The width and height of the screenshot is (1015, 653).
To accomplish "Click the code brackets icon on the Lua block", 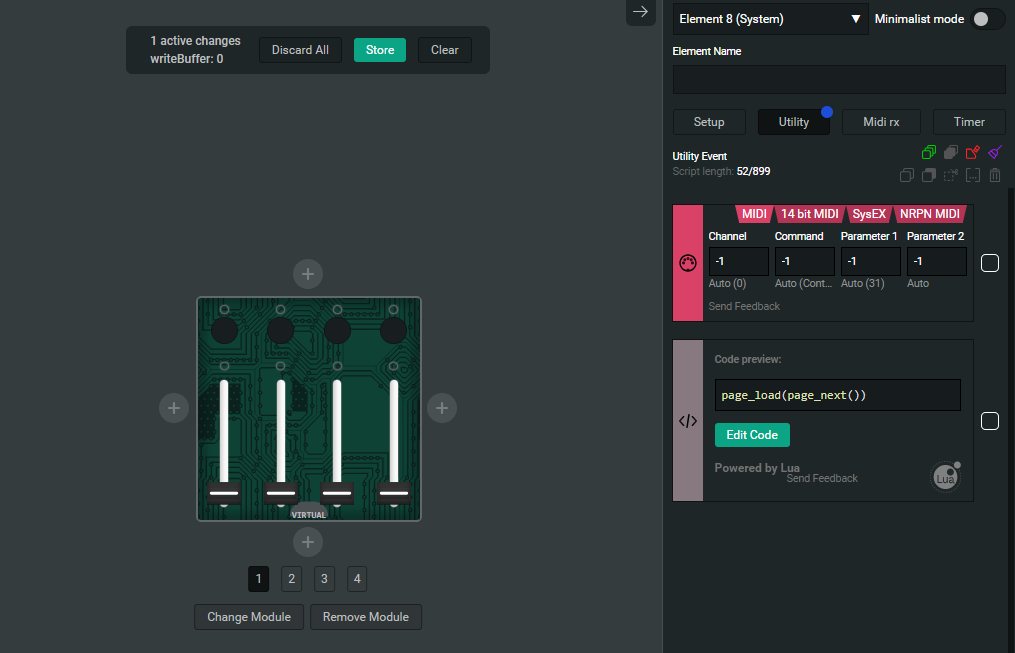I will click(688, 421).
